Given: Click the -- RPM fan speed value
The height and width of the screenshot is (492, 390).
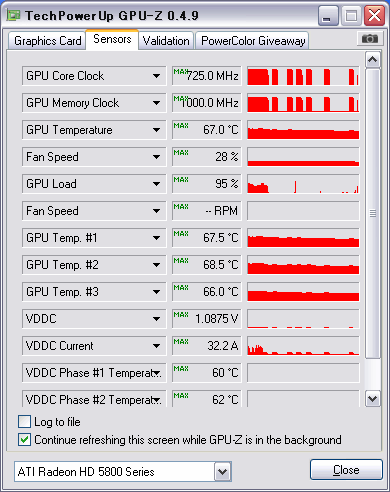Looking at the screenshot, I should (x=207, y=211).
